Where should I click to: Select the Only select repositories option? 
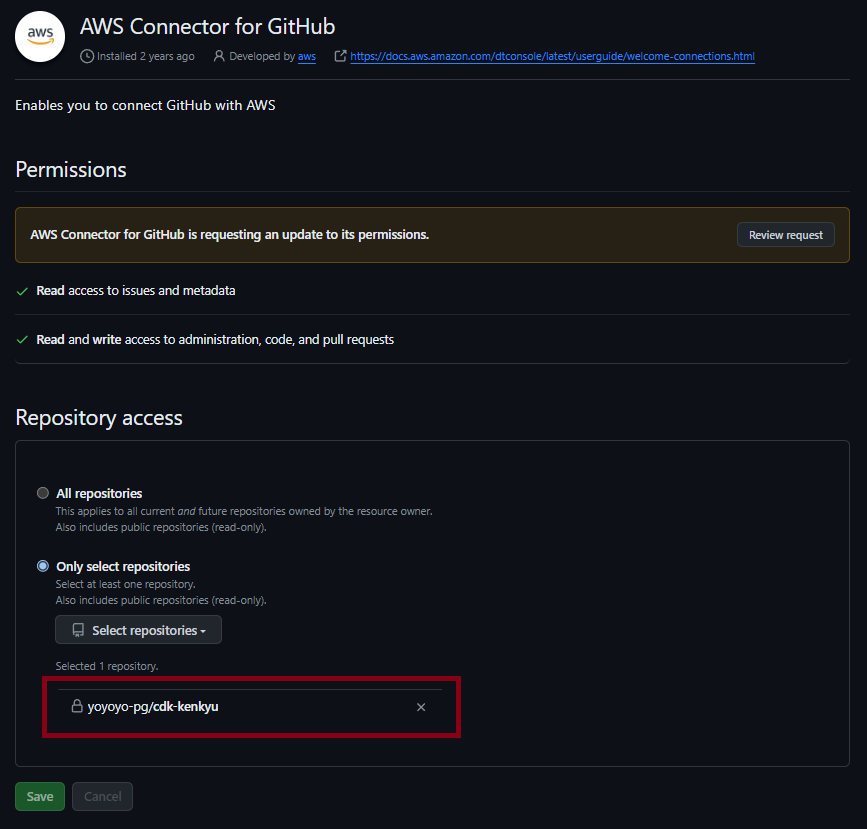pos(42,566)
